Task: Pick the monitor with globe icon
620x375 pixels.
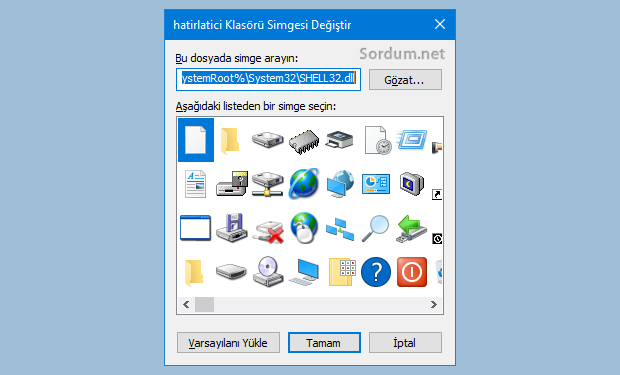Action: point(340,184)
